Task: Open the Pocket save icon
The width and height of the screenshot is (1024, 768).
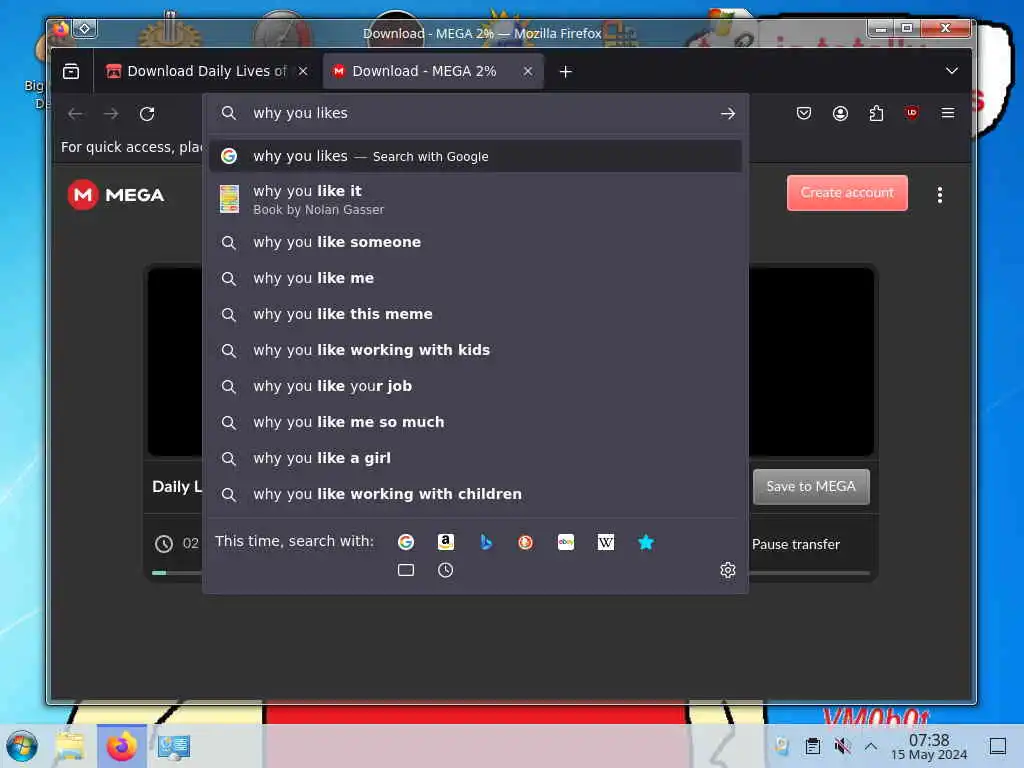Action: click(804, 113)
